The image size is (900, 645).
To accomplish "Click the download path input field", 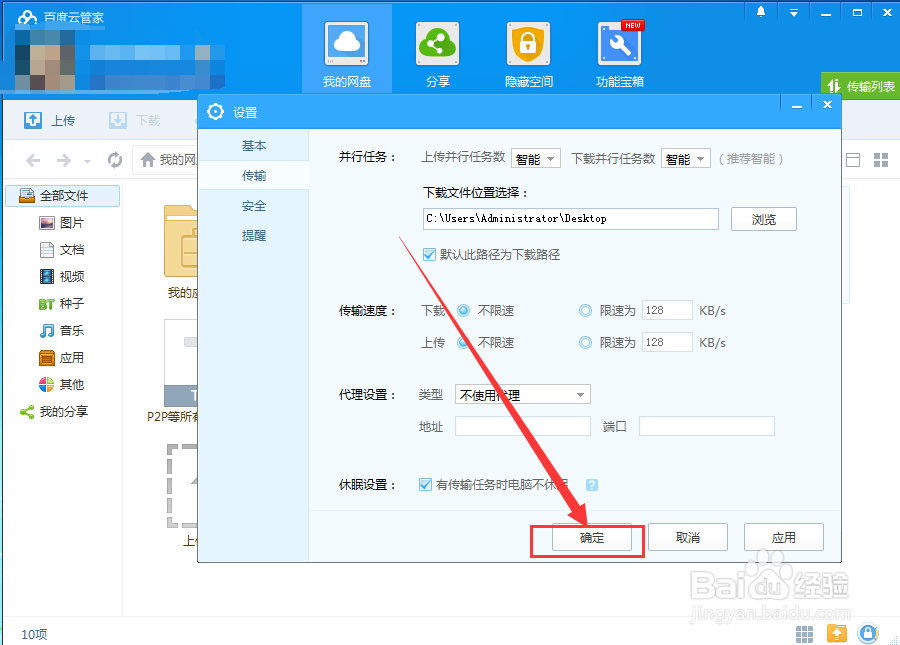I will click(x=570, y=218).
